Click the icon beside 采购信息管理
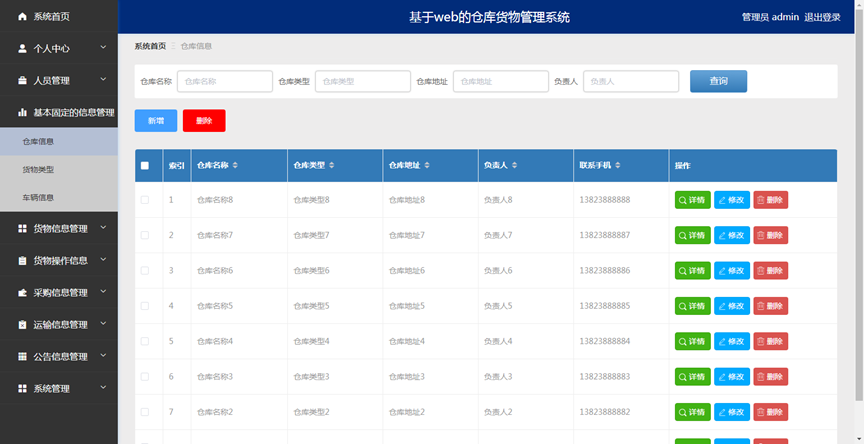 pyautogui.click(x=22, y=293)
